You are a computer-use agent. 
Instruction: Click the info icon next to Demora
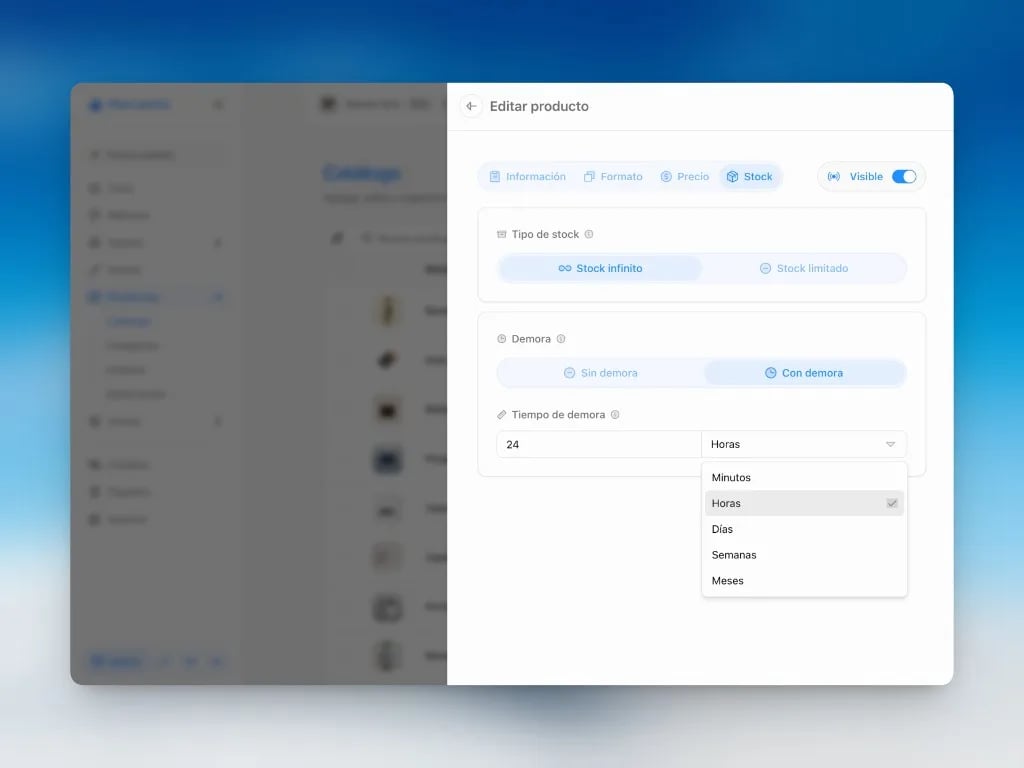coord(561,339)
